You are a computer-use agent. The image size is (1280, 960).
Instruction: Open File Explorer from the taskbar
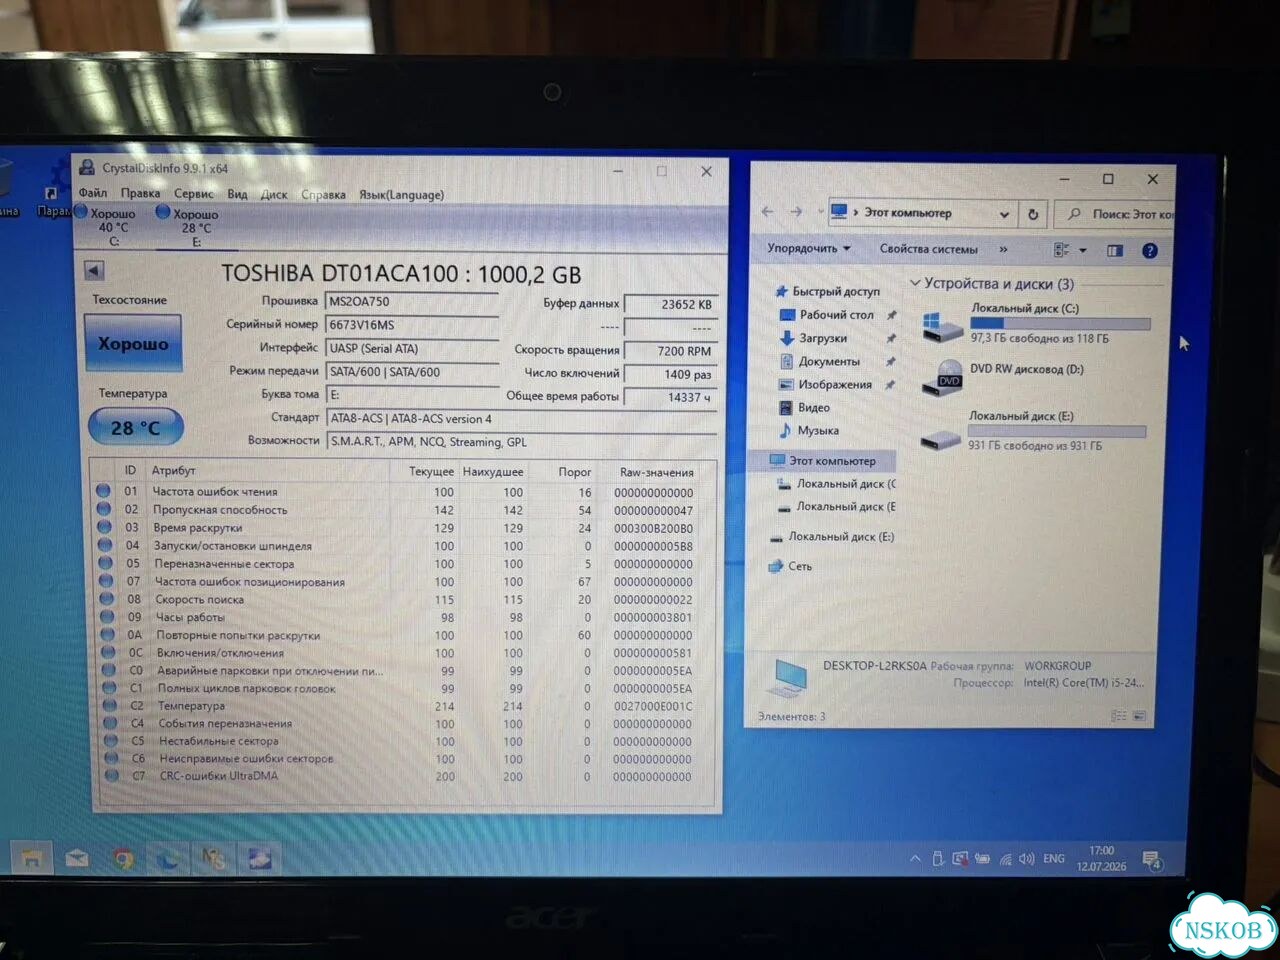32,858
